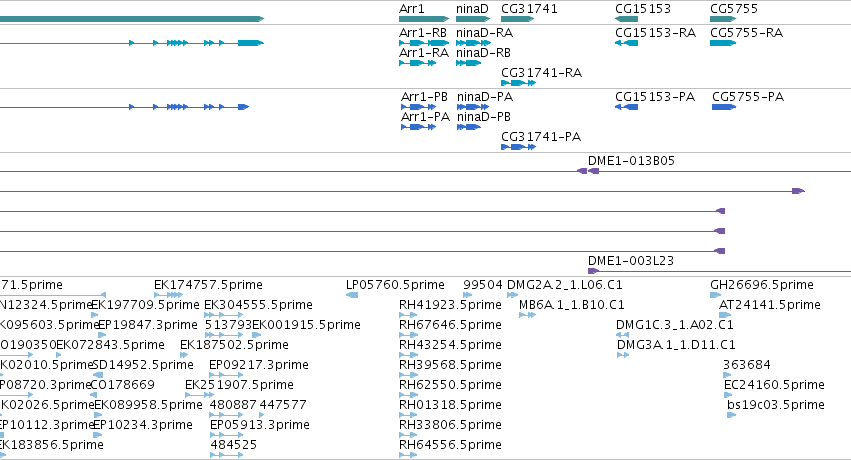
Task: Select the EP05913.3prime EST label
Action: tap(260, 425)
